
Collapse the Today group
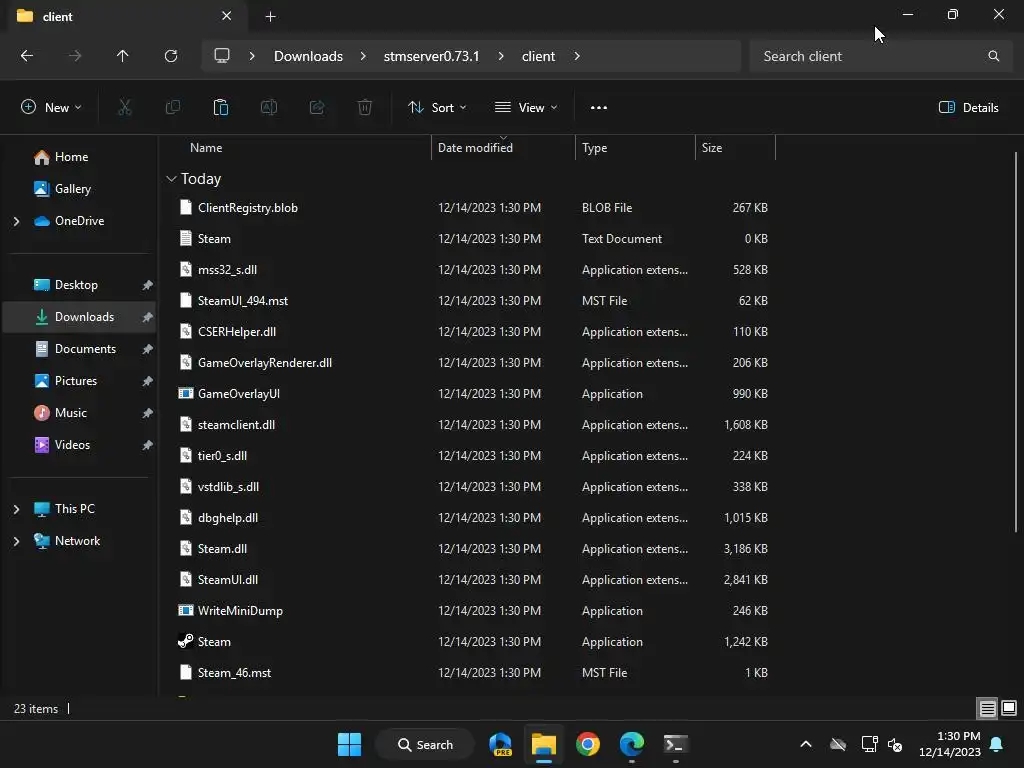pos(171,178)
